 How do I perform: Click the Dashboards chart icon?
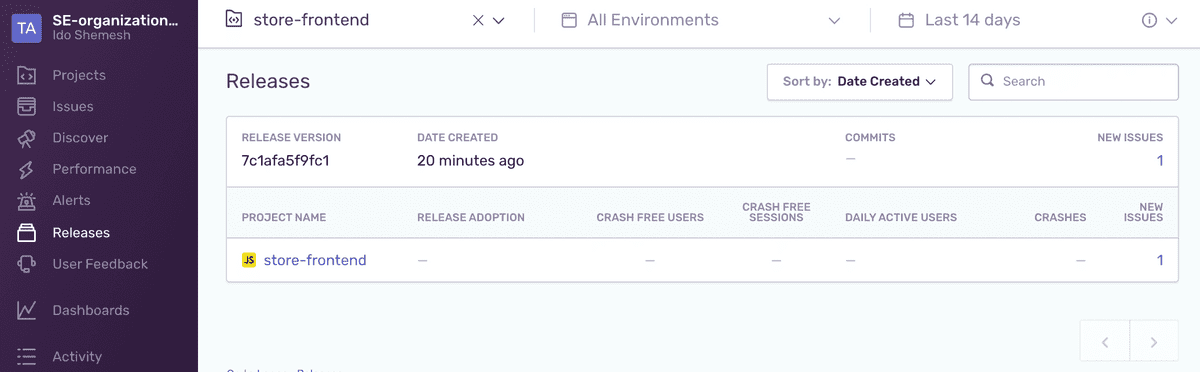pyautogui.click(x=27, y=310)
